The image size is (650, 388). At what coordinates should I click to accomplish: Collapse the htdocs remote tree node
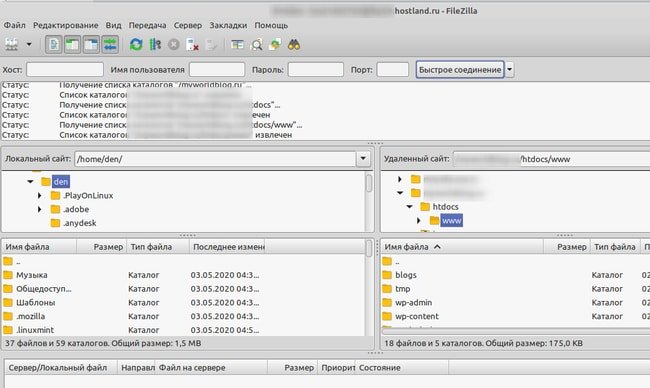410,206
